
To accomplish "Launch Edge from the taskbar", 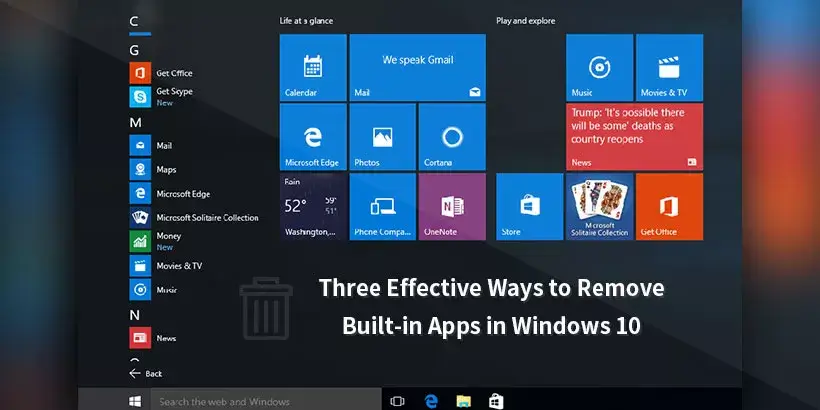I will click(x=431, y=401).
